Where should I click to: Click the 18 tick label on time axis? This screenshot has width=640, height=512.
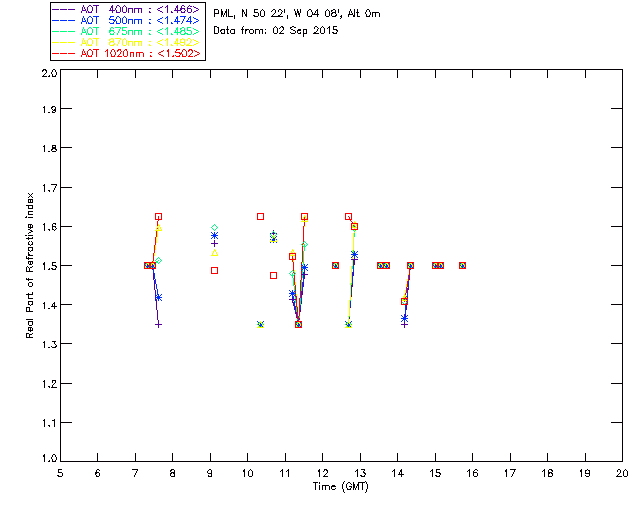pos(548,473)
